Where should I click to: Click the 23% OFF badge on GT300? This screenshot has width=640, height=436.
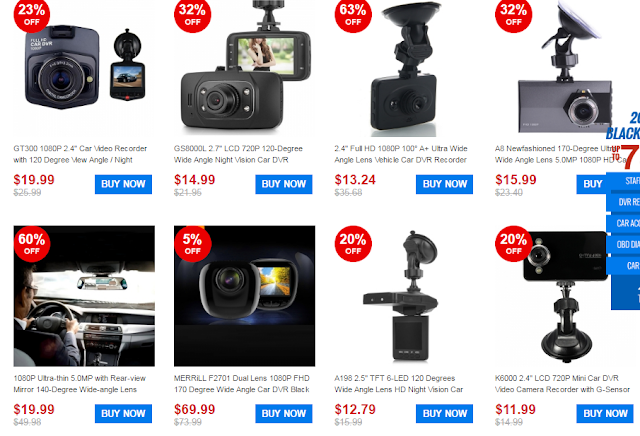[x=32, y=15]
